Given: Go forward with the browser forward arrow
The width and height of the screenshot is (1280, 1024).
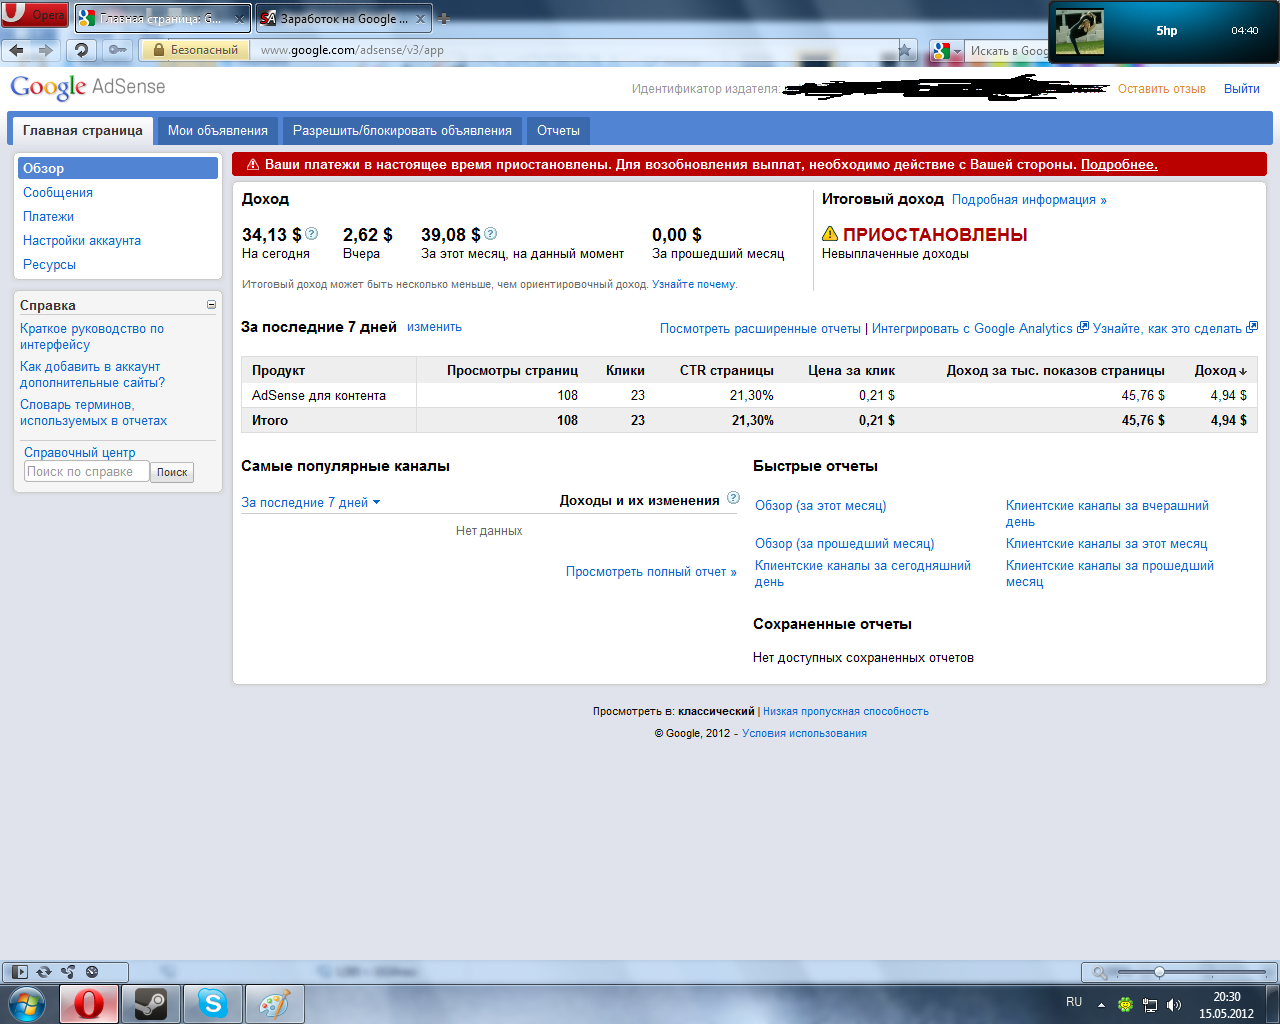Looking at the screenshot, I should pyautogui.click(x=45, y=50).
